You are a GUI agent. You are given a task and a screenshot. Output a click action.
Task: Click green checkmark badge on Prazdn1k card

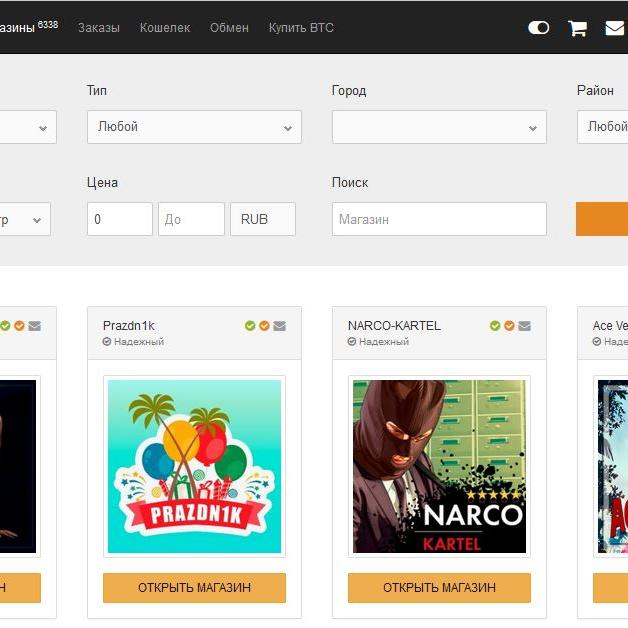tap(250, 326)
